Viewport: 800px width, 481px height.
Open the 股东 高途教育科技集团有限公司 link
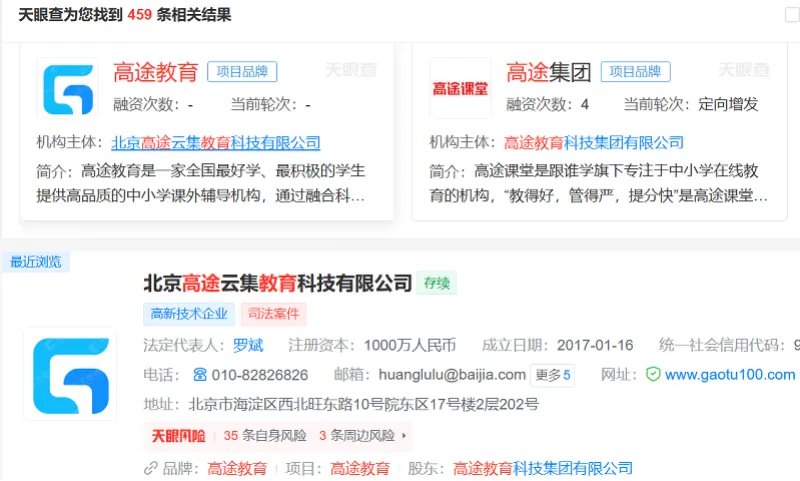(542, 468)
